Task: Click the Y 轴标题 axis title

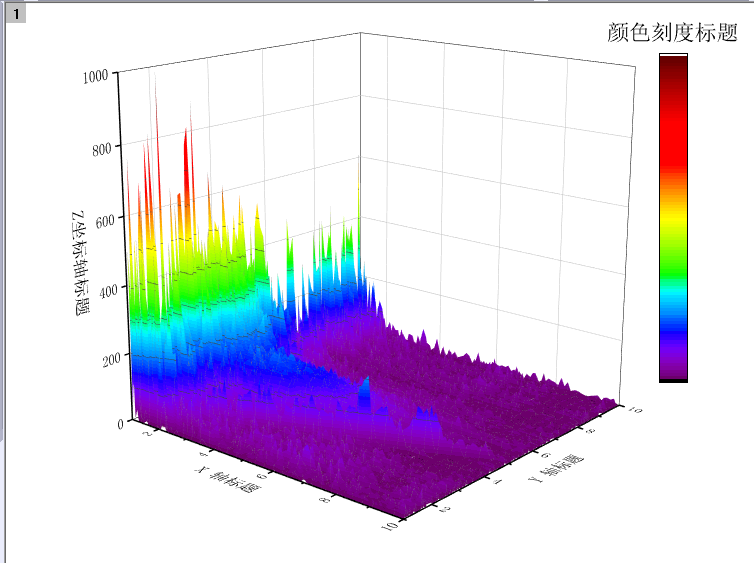Action: (x=556, y=468)
